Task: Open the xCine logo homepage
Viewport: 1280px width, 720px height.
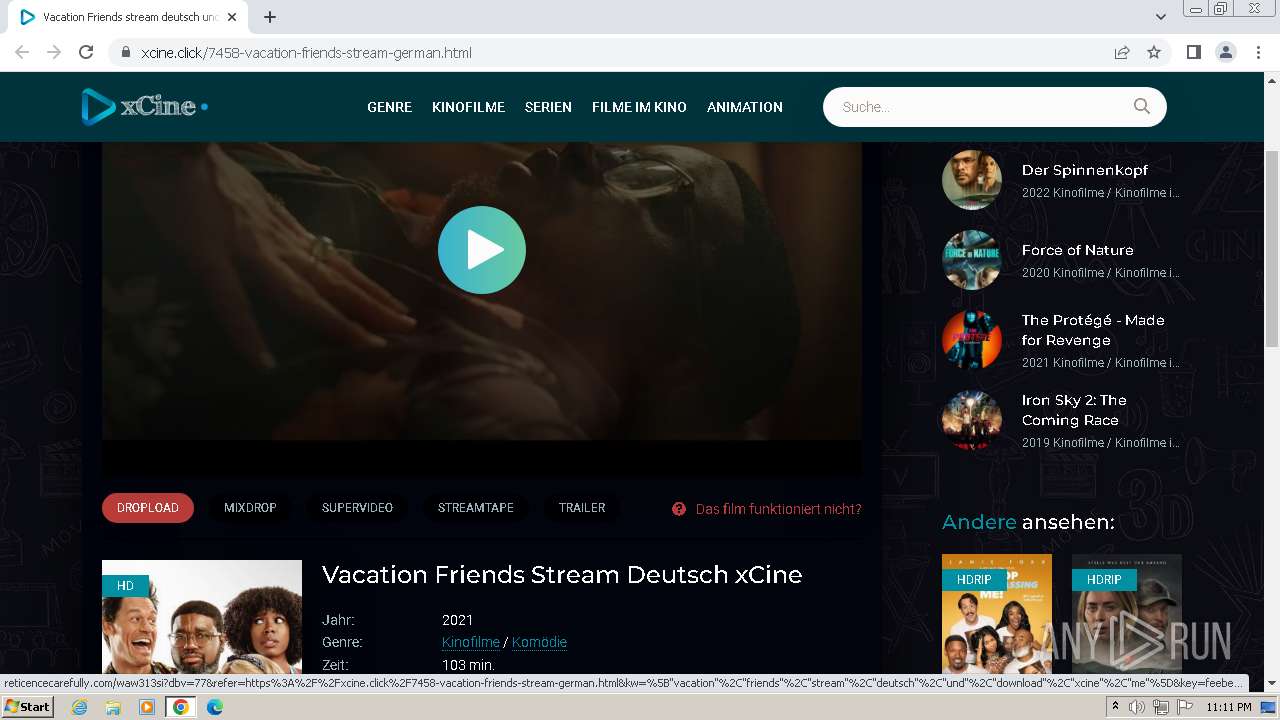Action: 144,106
